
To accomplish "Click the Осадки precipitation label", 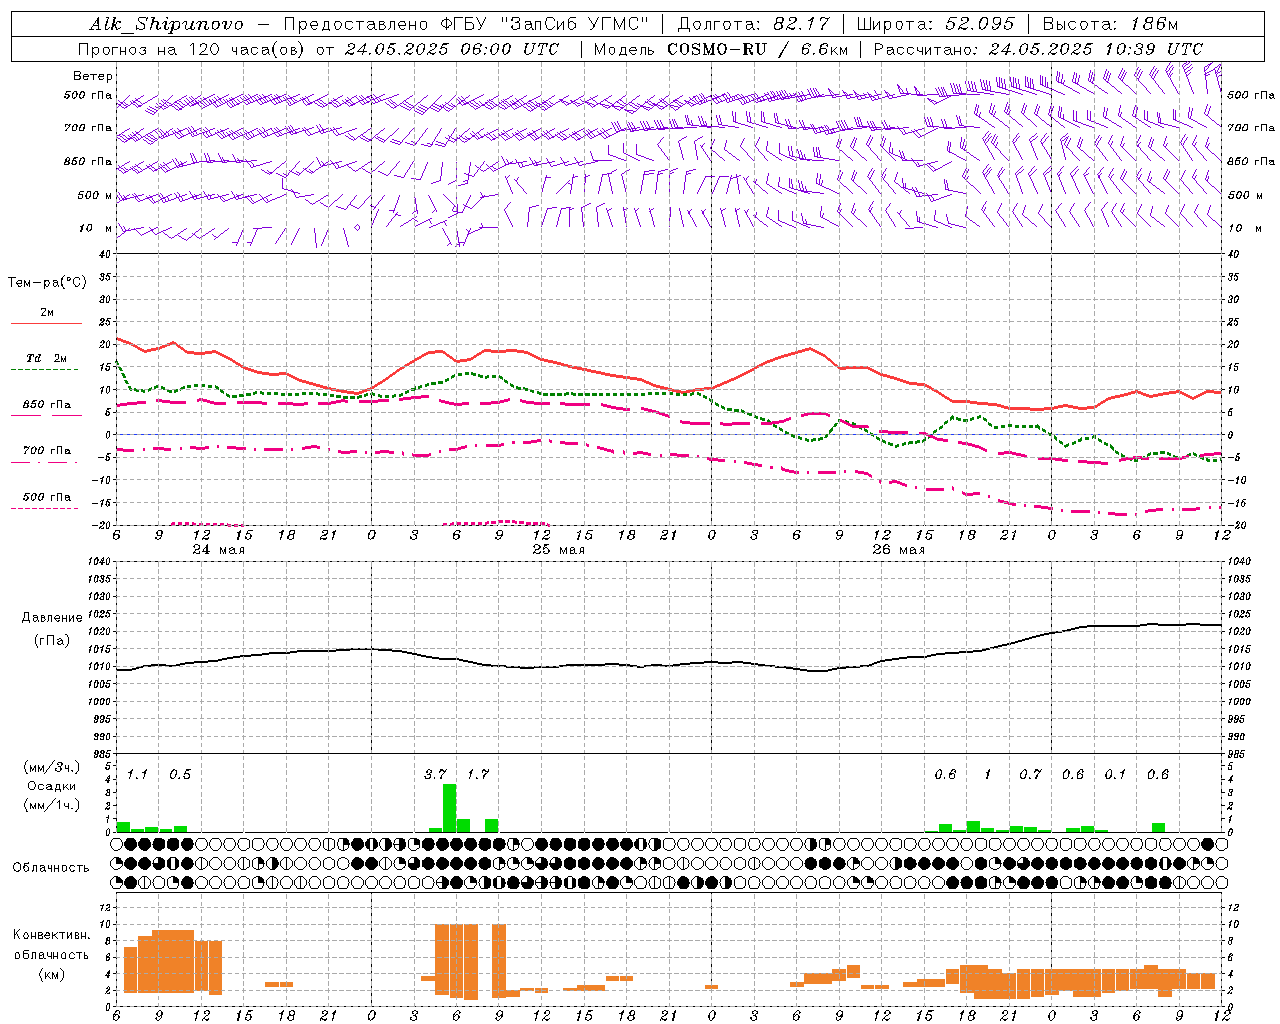I will (51, 786).
